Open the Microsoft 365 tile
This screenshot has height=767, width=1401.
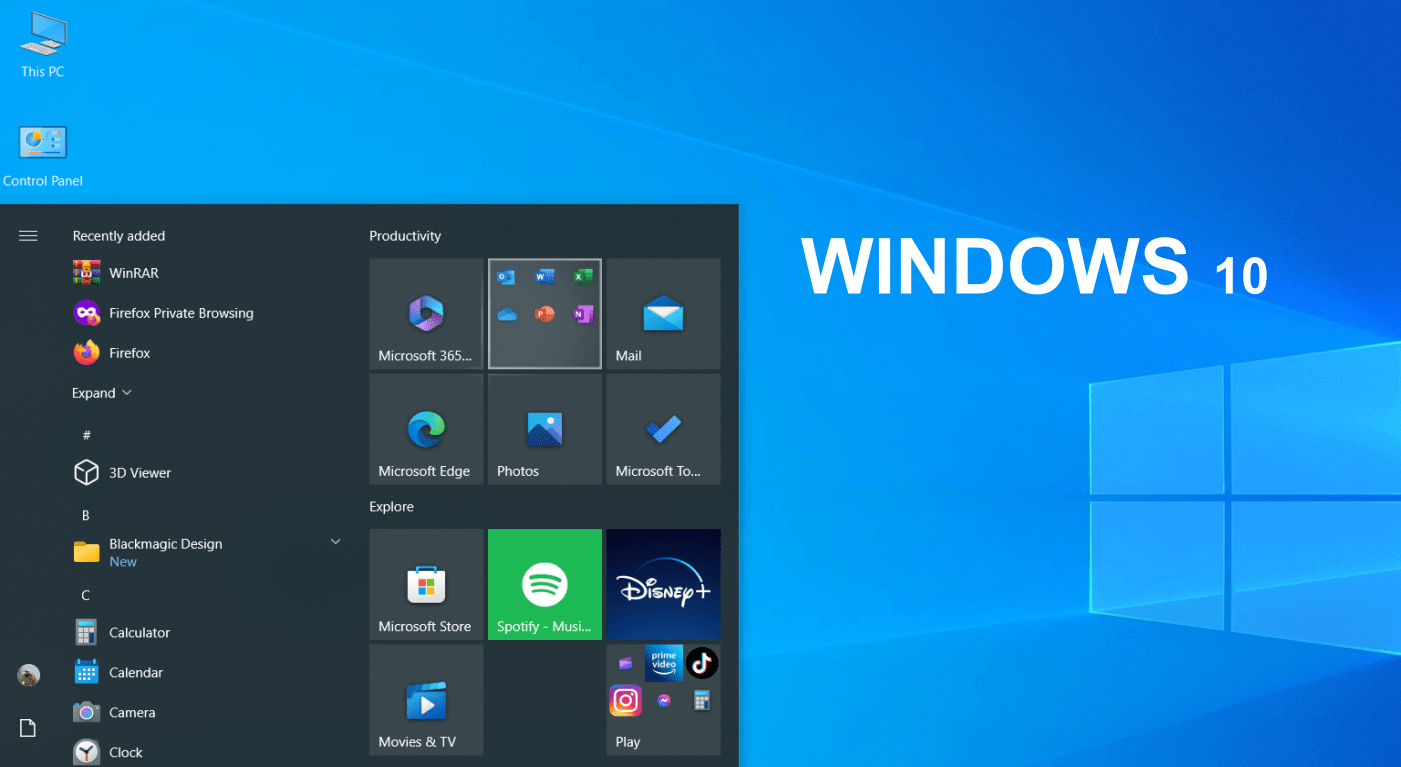[426, 314]
